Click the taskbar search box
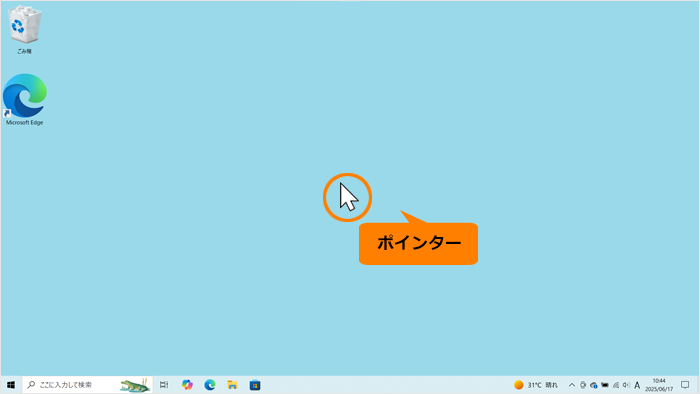This screenshot has height=394, width=700. [87, 385]
